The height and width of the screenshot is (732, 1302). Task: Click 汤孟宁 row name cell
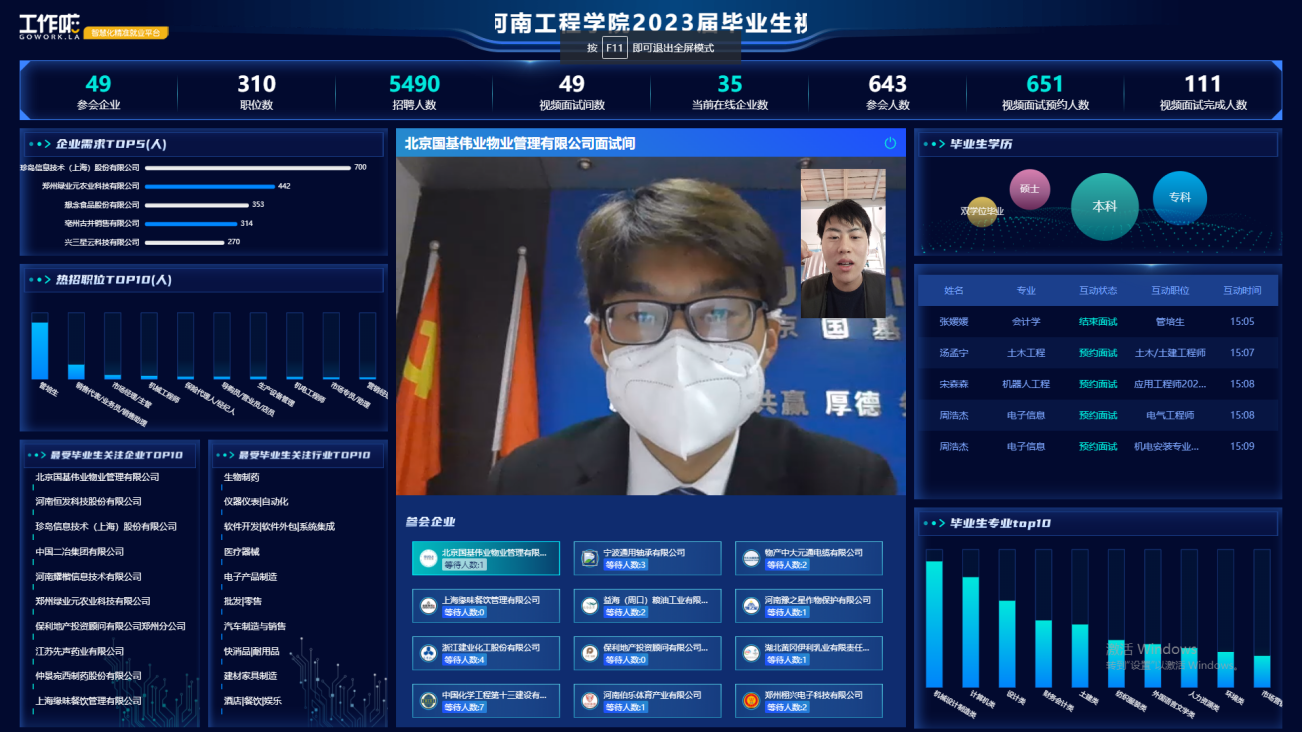click(x=954, y=353)
